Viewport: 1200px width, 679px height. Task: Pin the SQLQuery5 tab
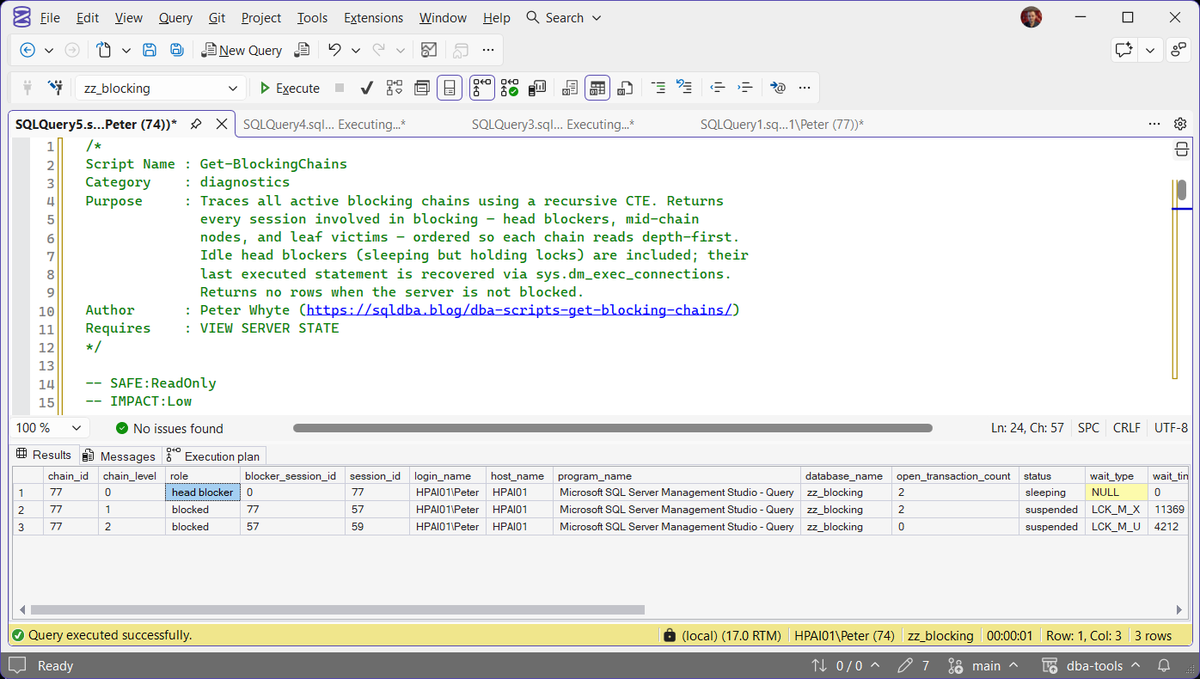click(x=196, y=124)
